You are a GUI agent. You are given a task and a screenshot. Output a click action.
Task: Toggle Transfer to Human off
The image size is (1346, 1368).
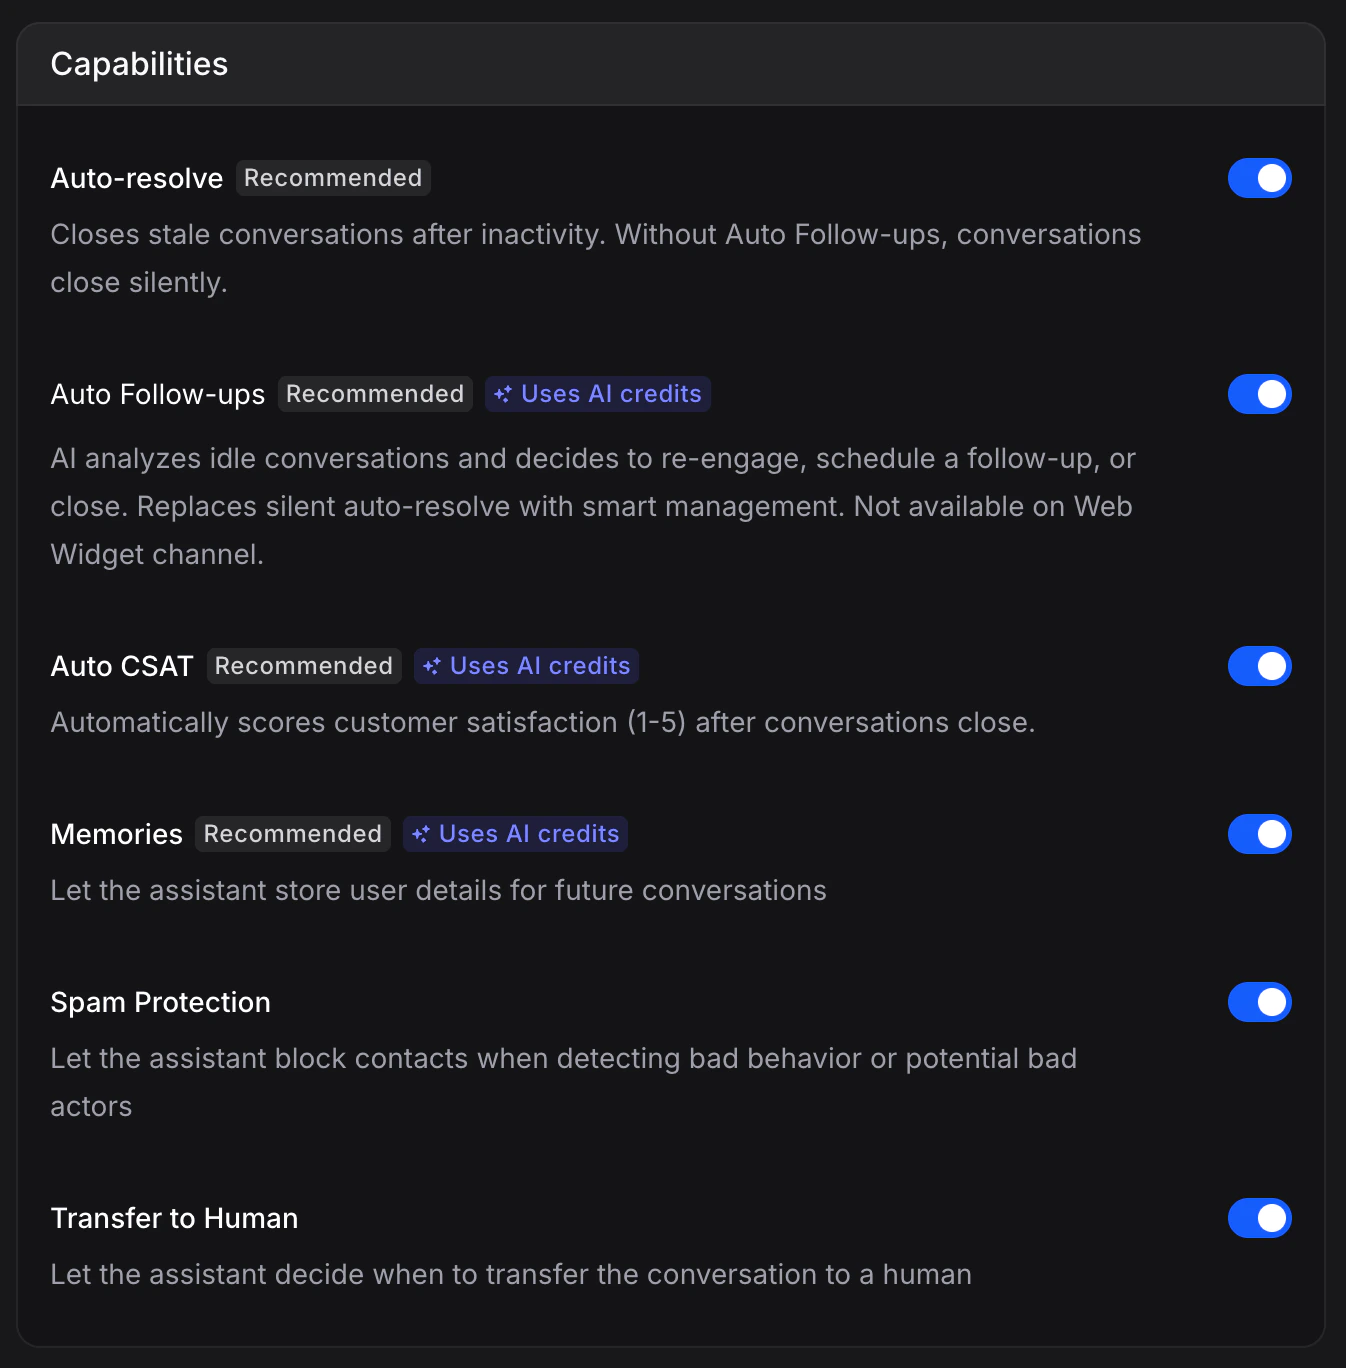(x=1260, y=1218)
